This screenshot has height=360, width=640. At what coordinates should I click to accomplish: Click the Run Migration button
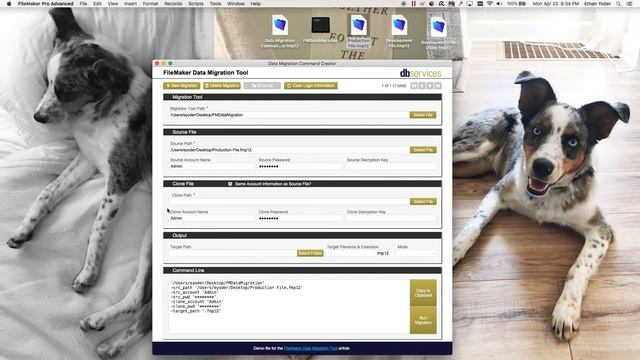[423, 320]
